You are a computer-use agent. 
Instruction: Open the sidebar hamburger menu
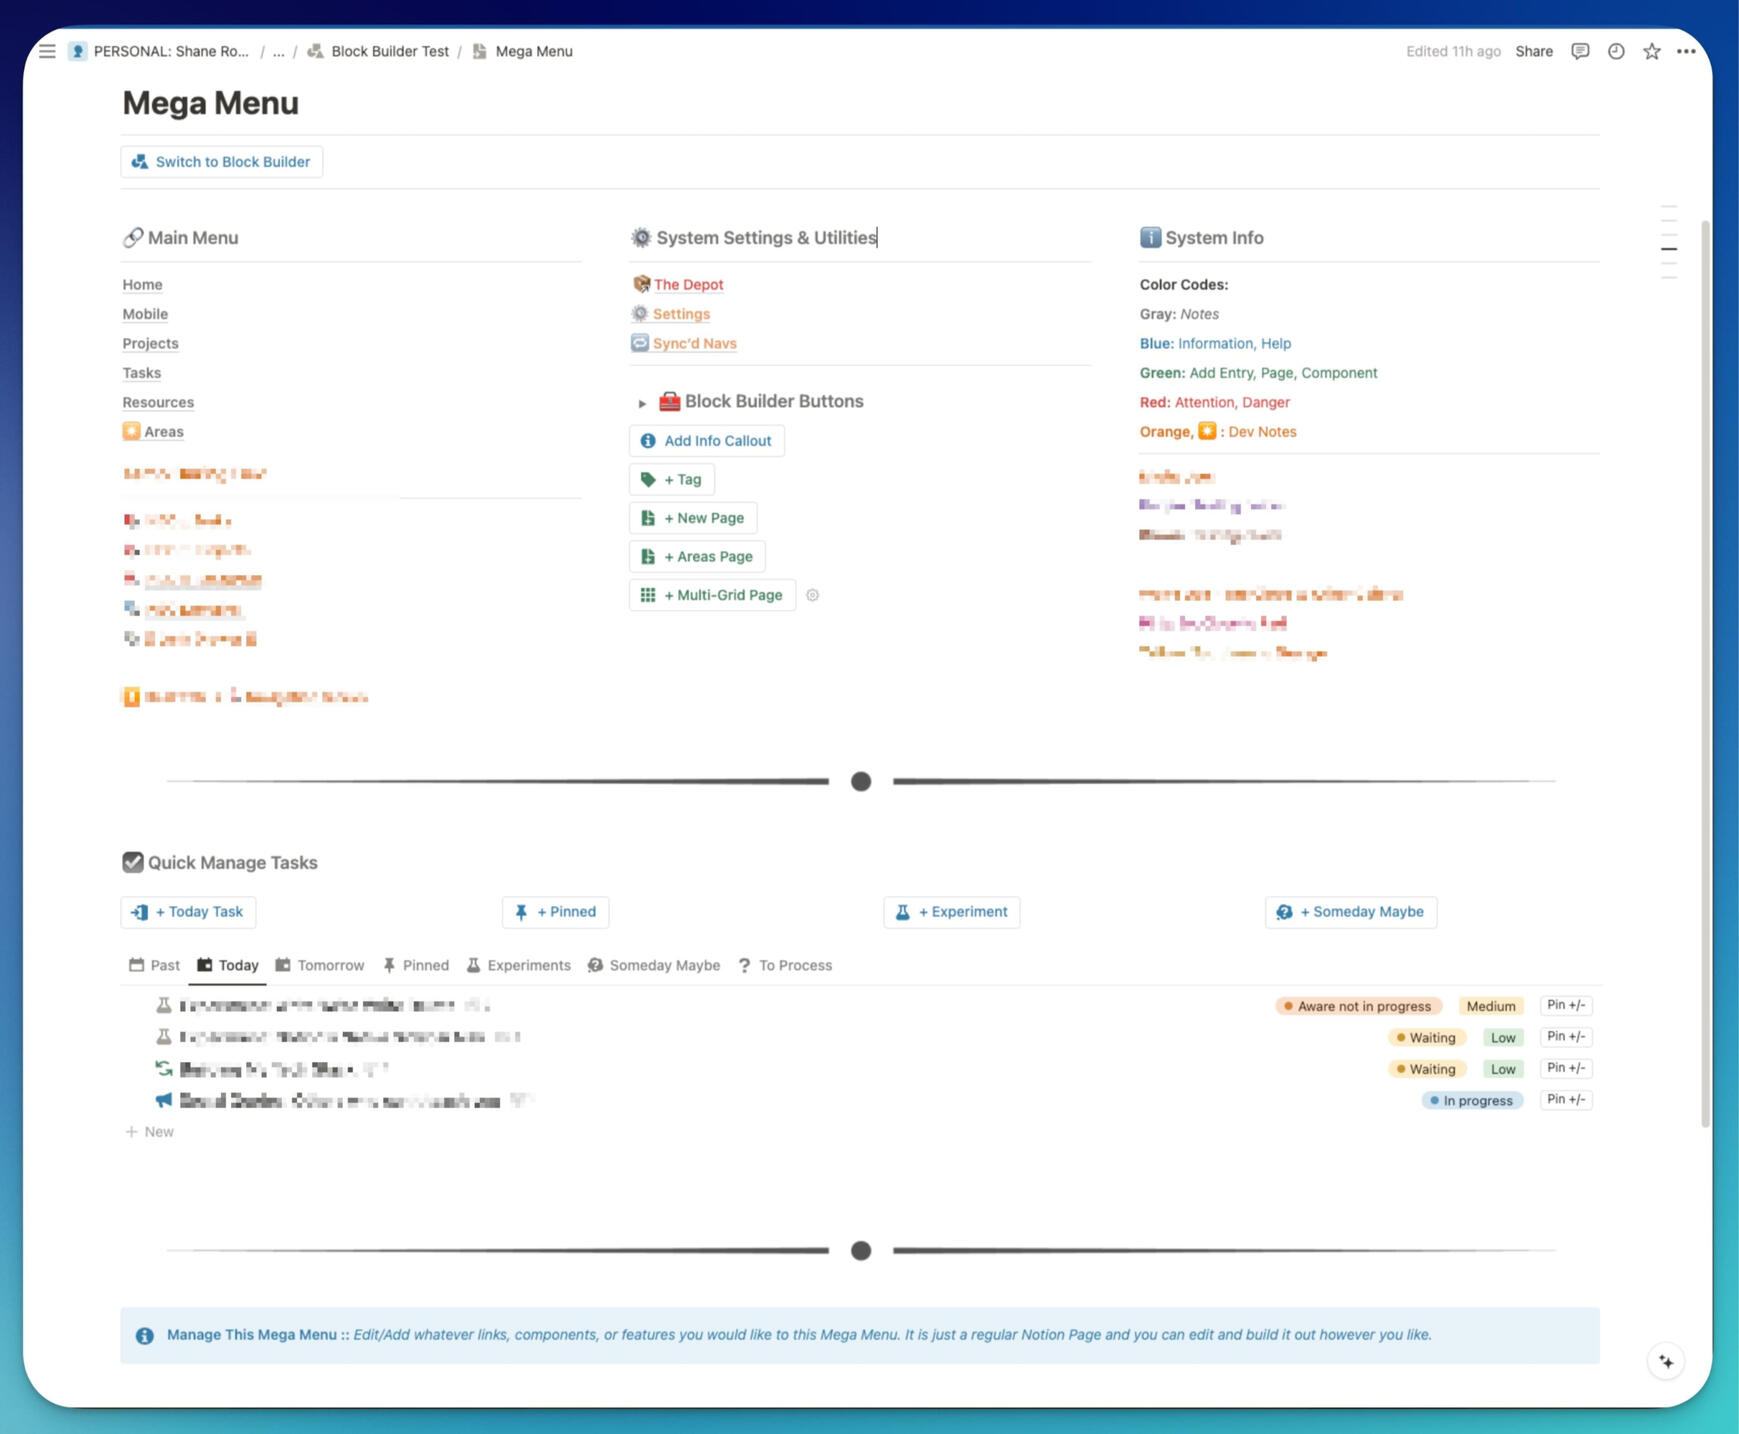[x=47, y=51]
